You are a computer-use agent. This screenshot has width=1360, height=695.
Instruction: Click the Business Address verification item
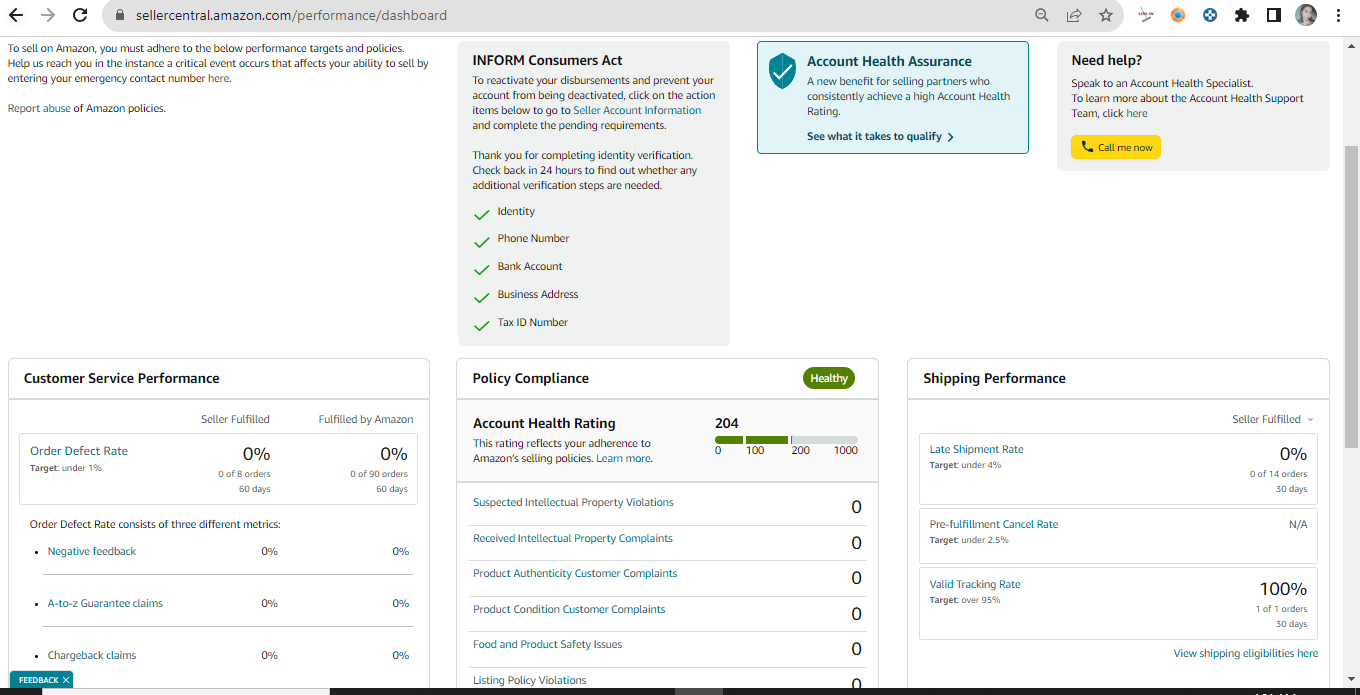526,295
